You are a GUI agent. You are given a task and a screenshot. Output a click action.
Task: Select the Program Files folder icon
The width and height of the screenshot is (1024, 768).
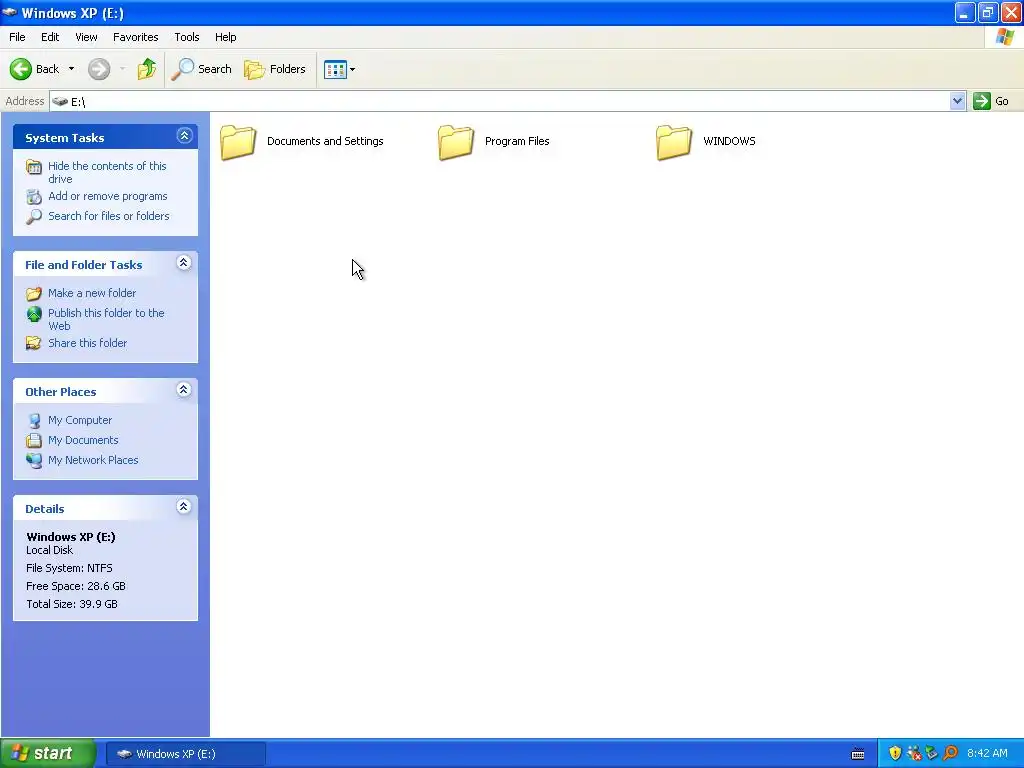(x=456, y=142)
